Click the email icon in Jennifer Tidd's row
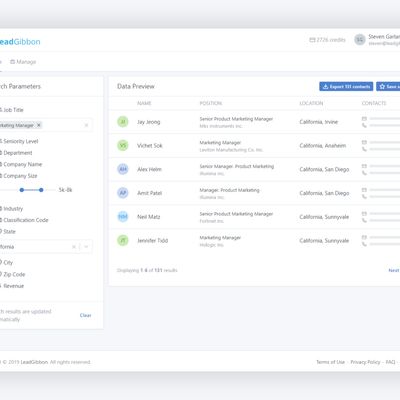400x400 pixels. pyautogui.click(x=364, y=237)
